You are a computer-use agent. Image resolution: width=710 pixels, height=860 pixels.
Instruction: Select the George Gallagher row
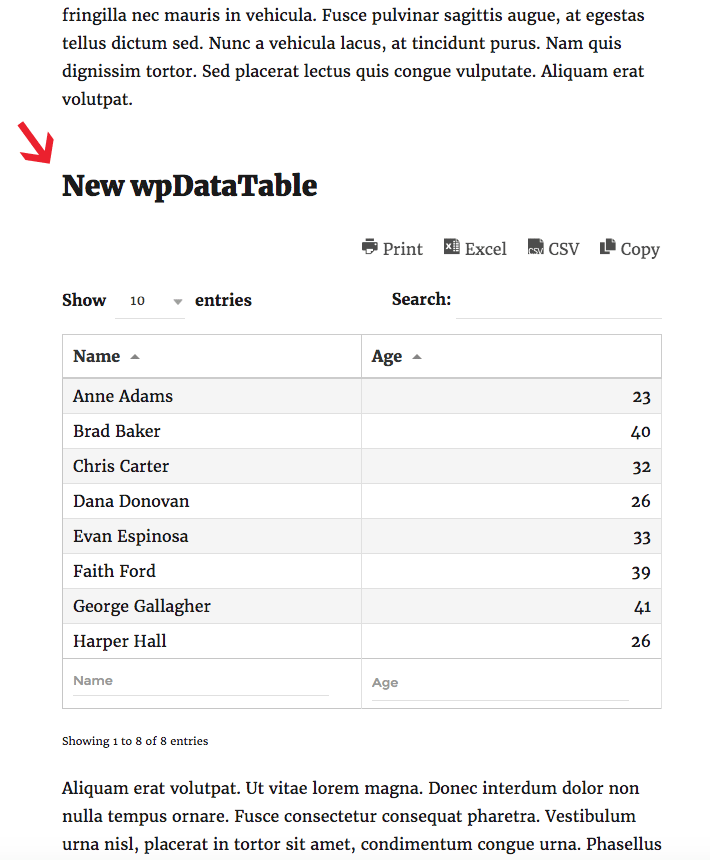click(x=362, y=606)
